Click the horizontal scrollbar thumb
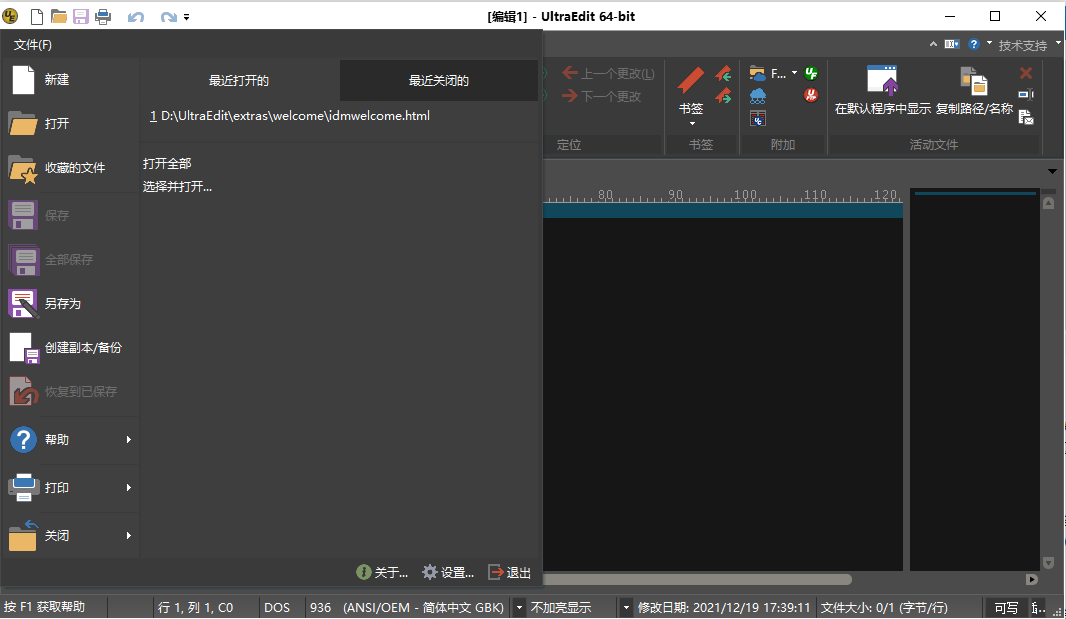This screenshot has width=1066, height=619. click(698, 580)
